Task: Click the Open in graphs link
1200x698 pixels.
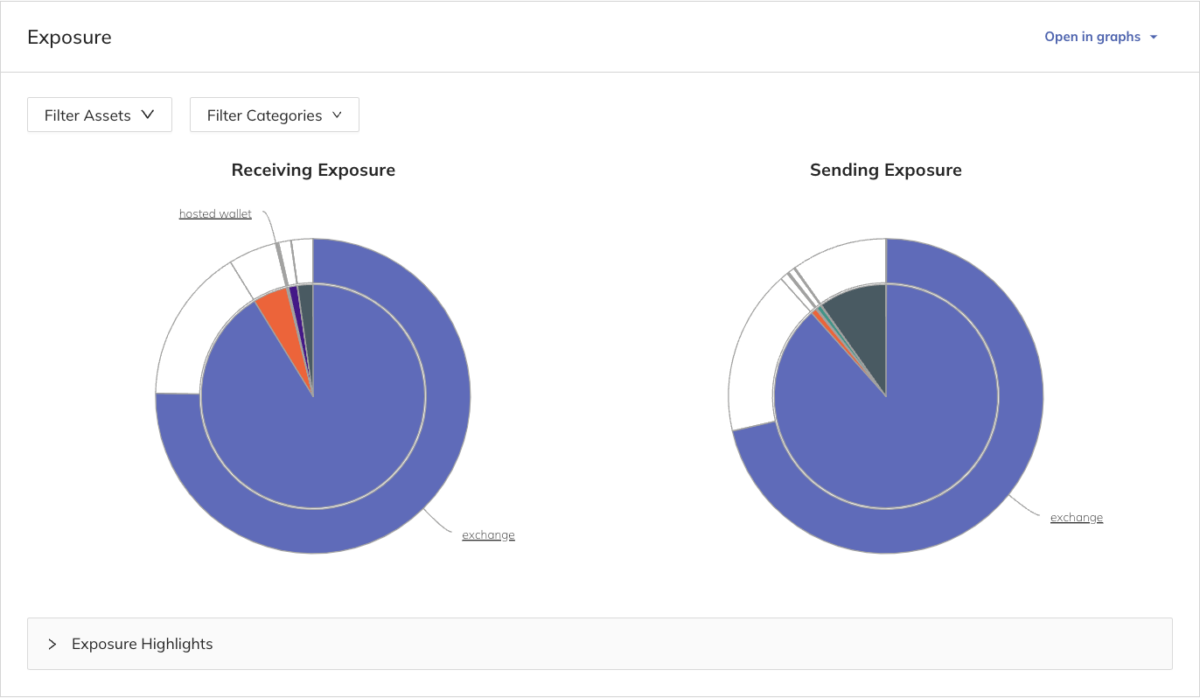Action: pos(1093,36)
